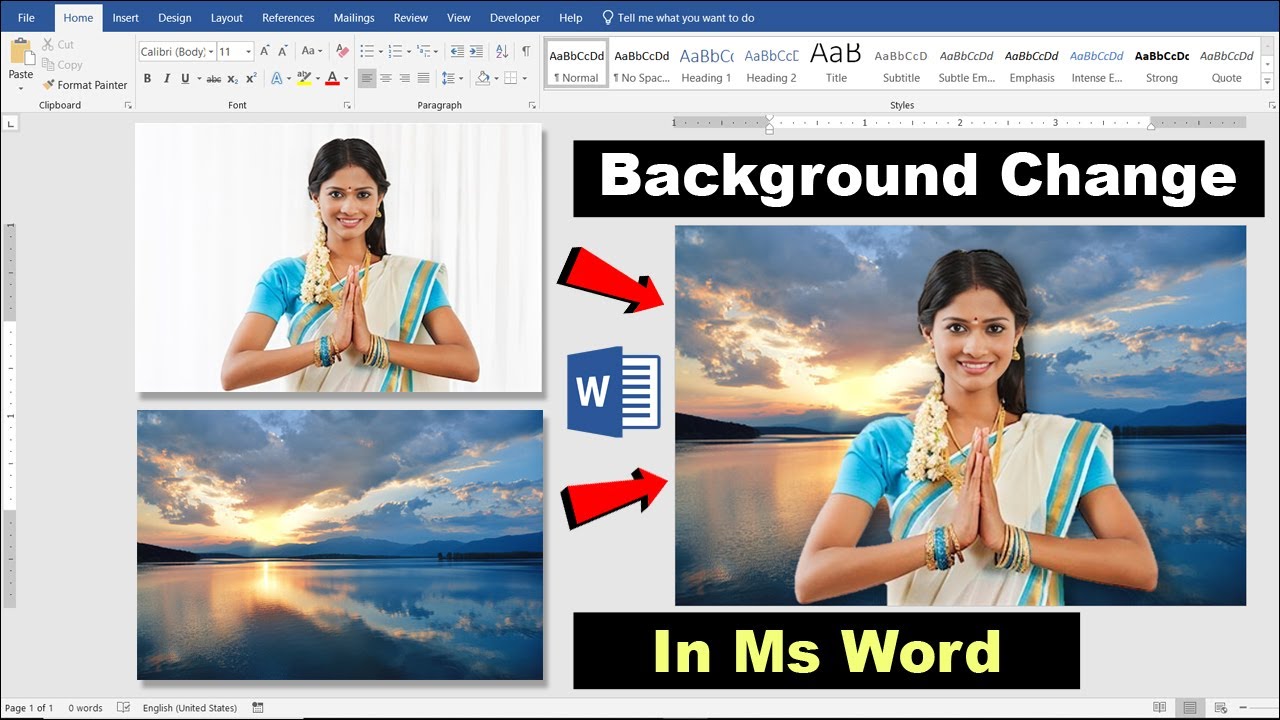The height and width of the screenshot is (720, 1280).
Task: Click the Center alignment icon
Action: tap(386, 78)
